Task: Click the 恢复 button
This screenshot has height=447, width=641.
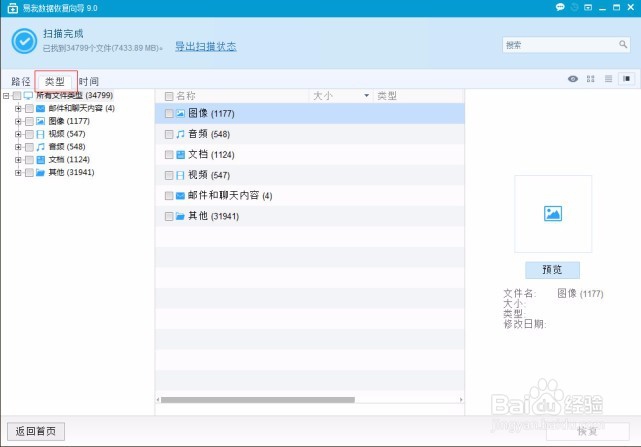Action: [587, 431]
